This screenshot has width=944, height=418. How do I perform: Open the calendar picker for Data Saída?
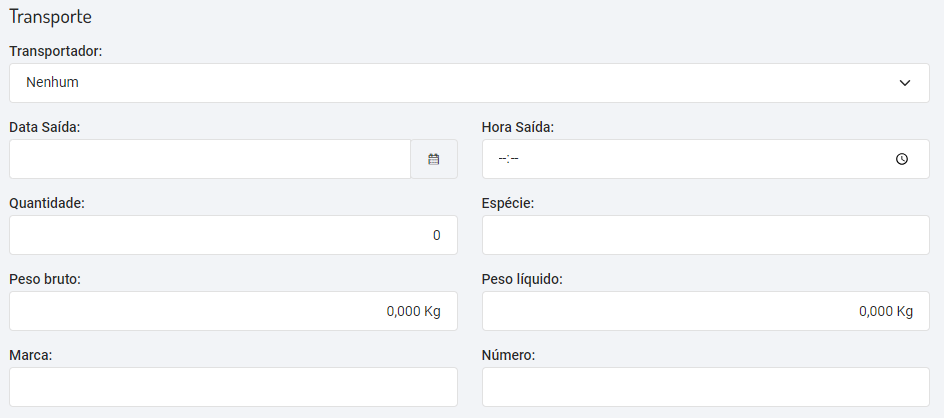pyautogui.click(x=434, y=159)
